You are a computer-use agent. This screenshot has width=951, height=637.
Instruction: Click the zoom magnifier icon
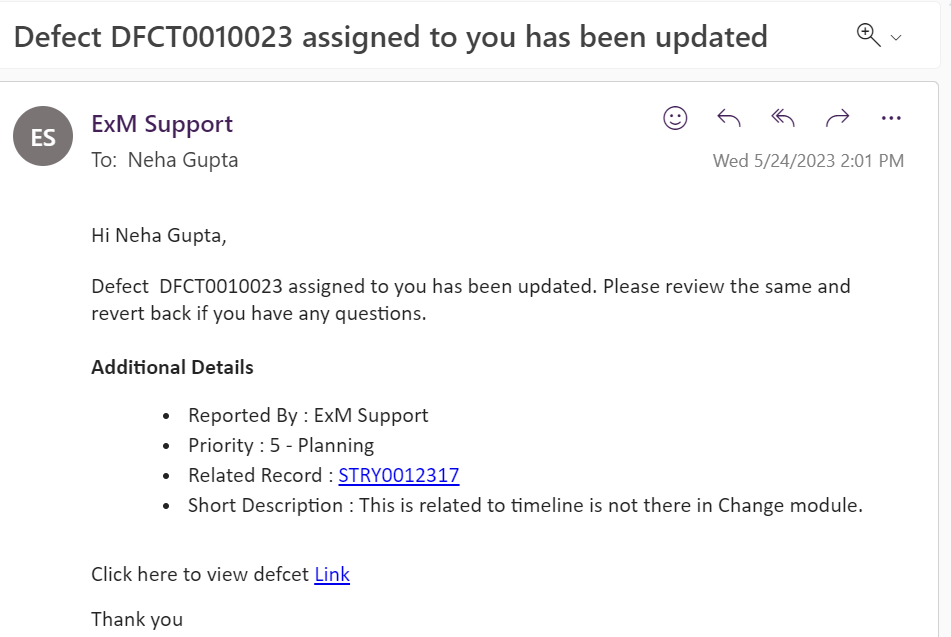(868, 35)
